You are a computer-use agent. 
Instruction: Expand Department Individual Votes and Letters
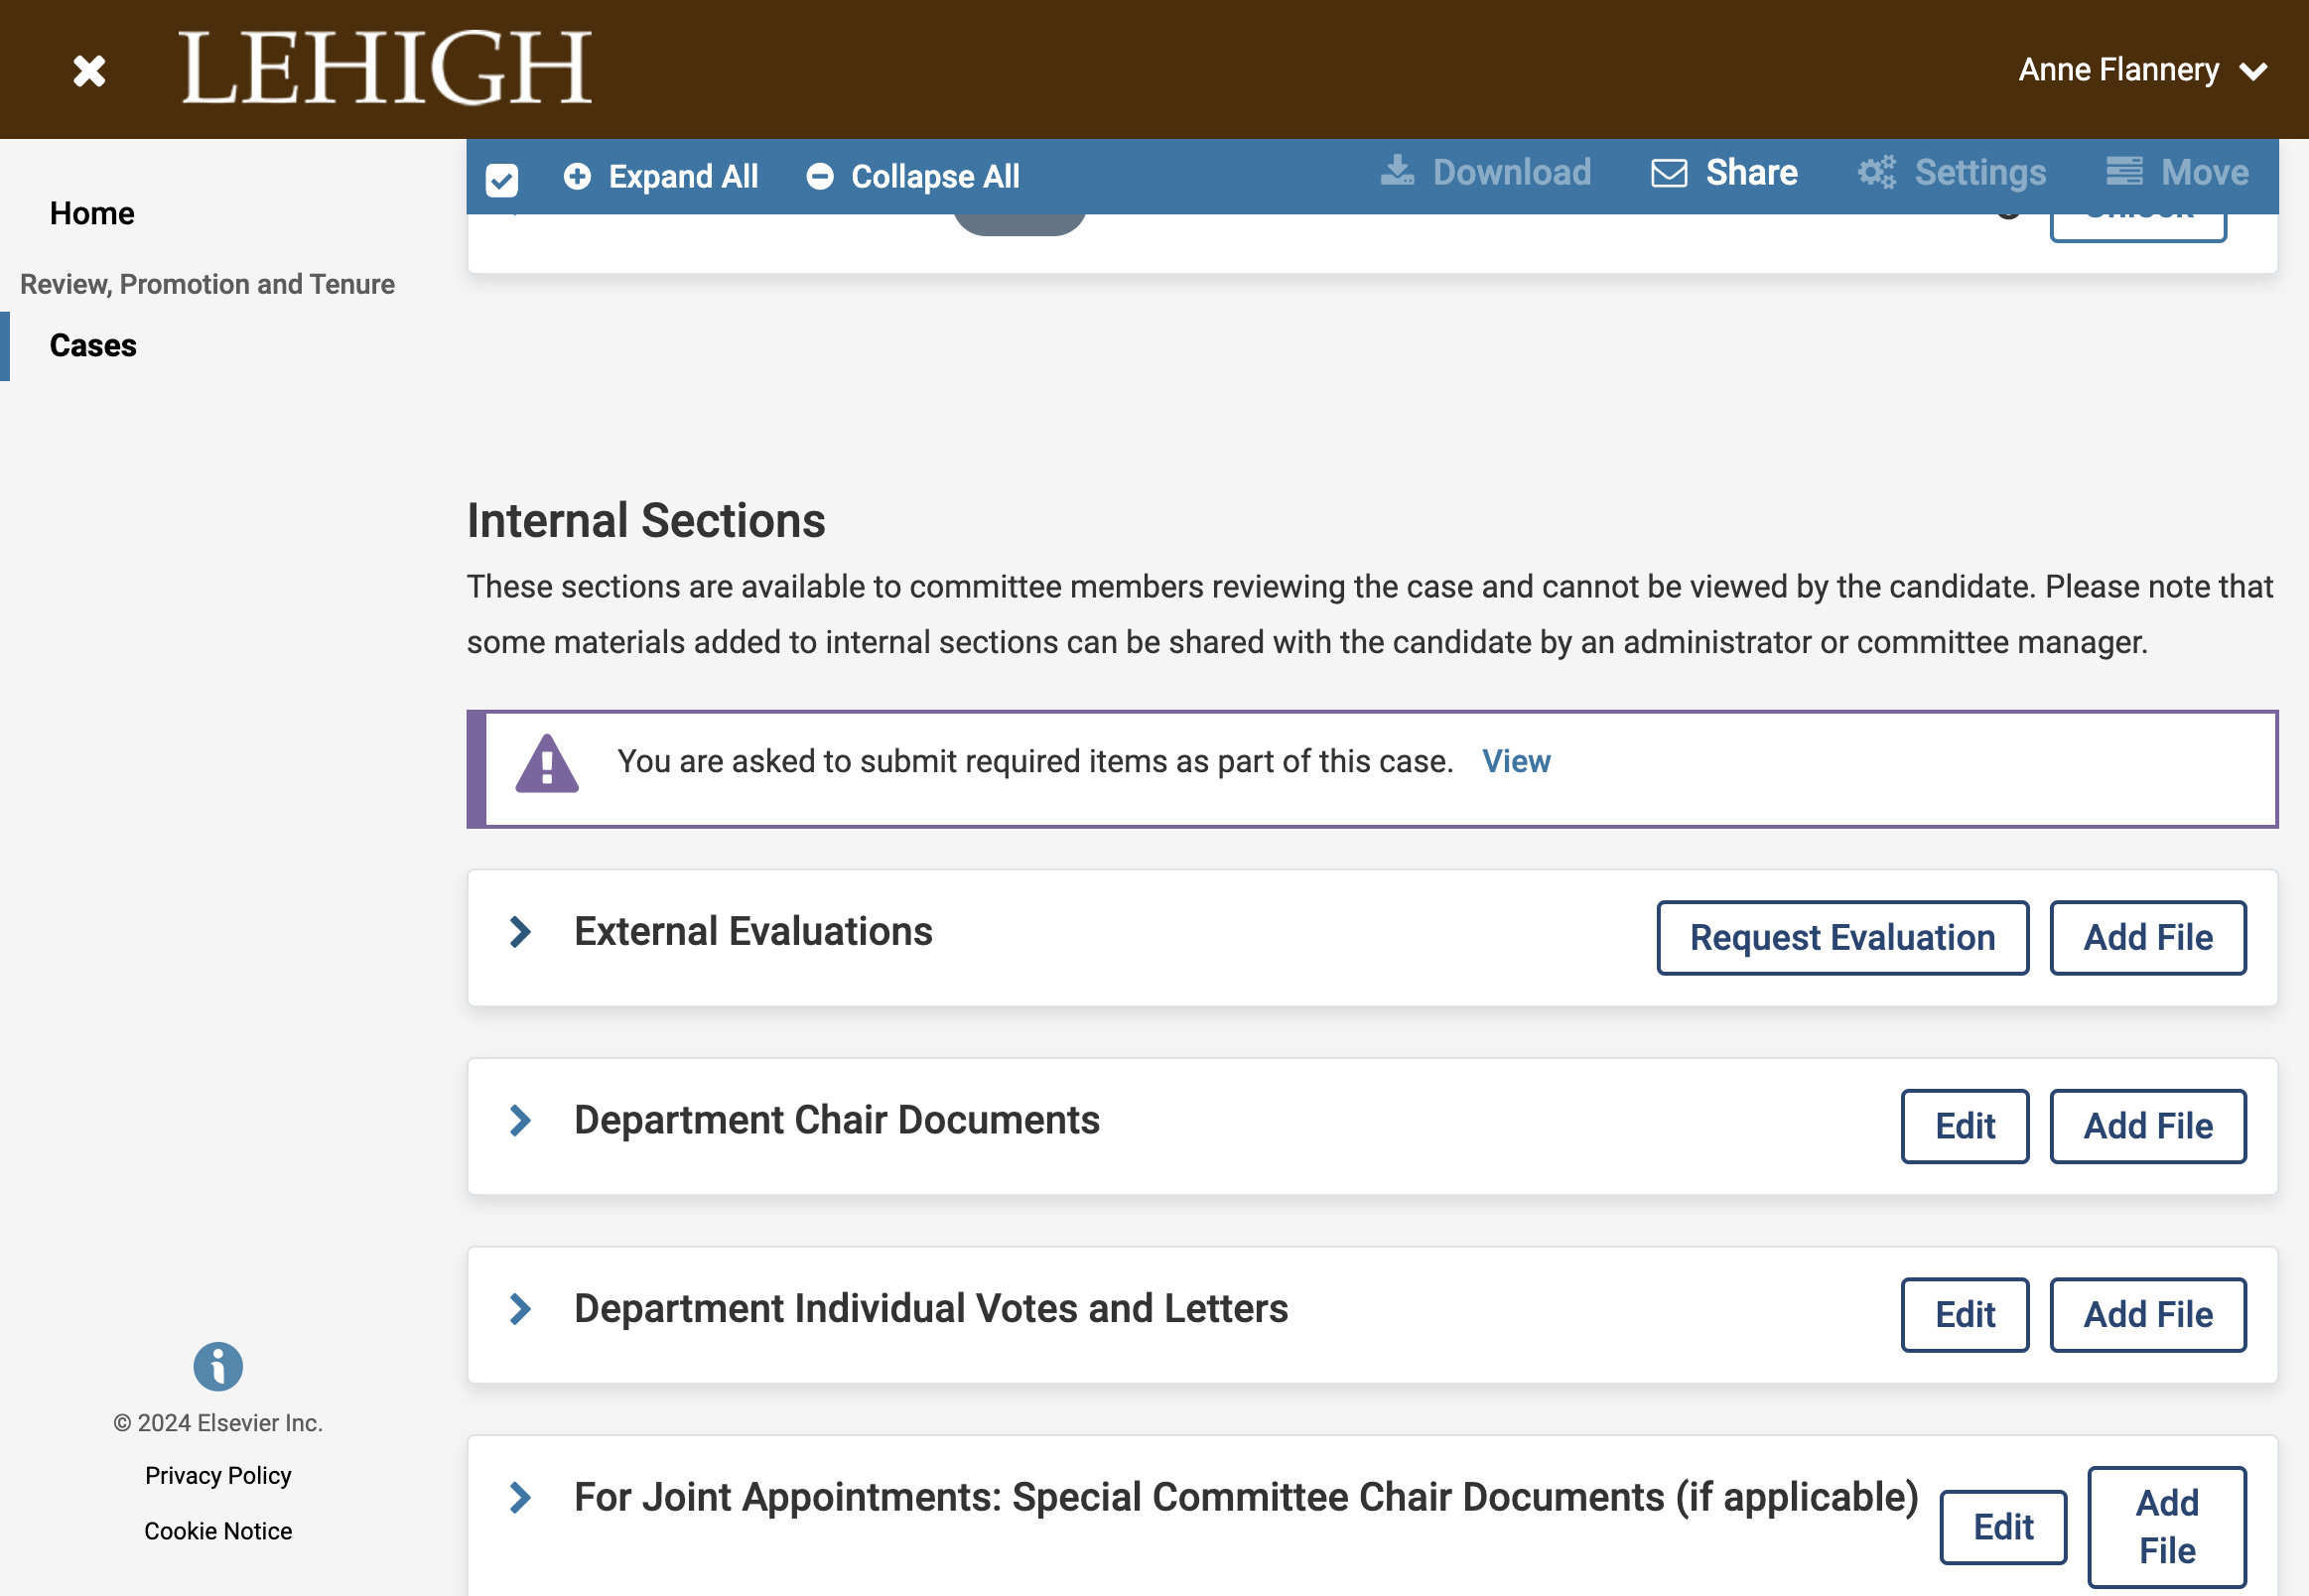520,1309
